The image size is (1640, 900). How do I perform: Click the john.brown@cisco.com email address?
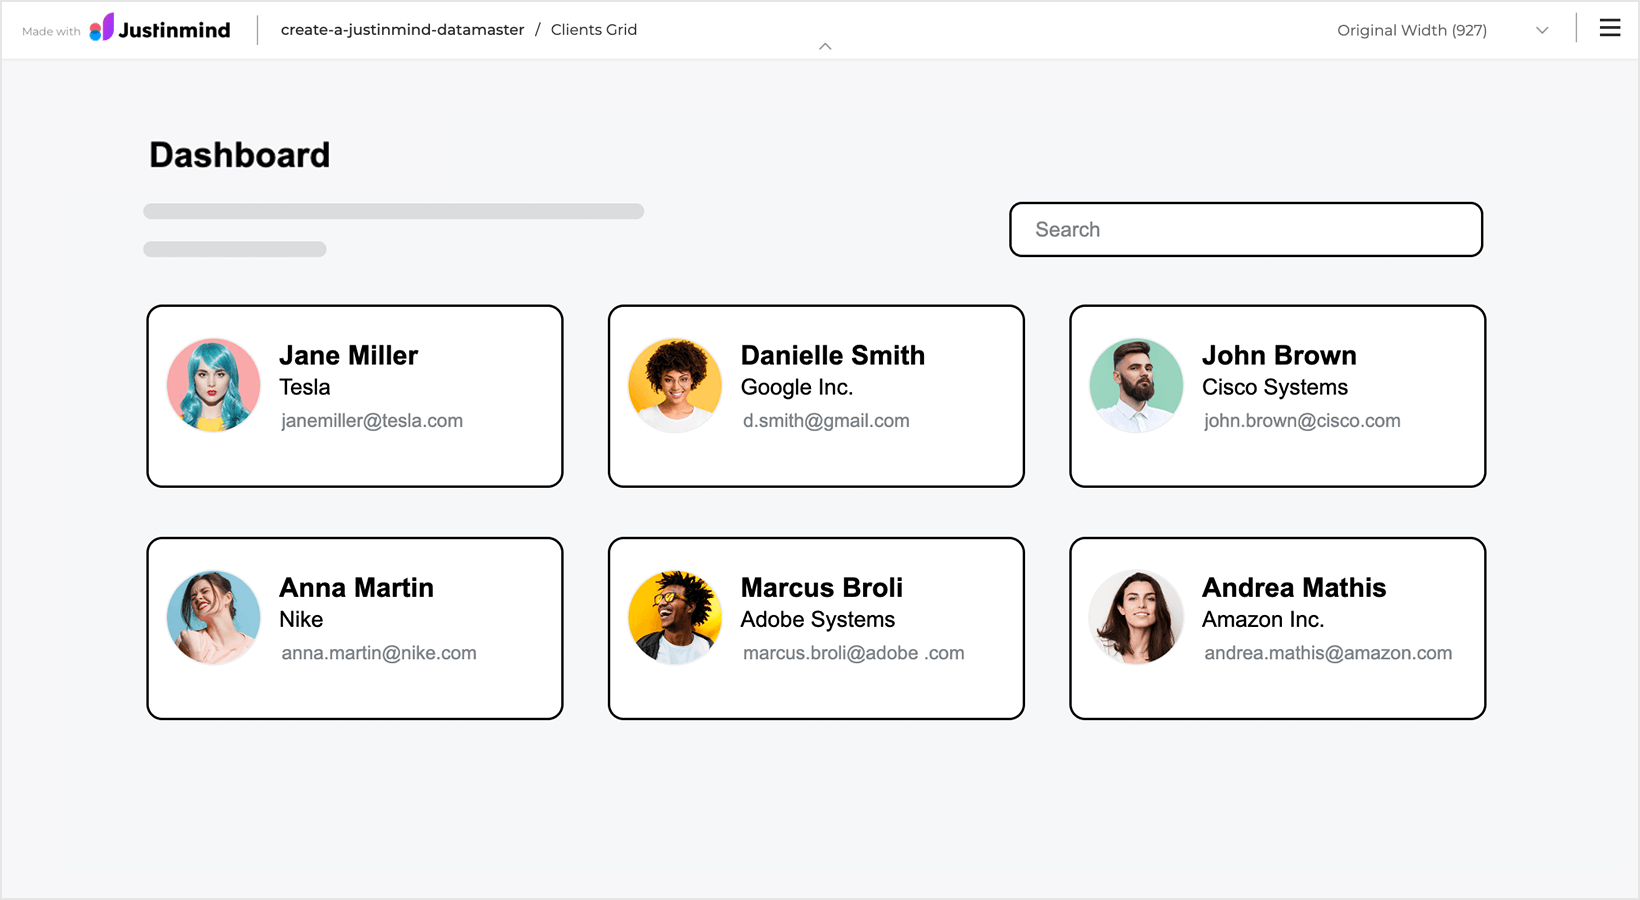[1302, 421]
